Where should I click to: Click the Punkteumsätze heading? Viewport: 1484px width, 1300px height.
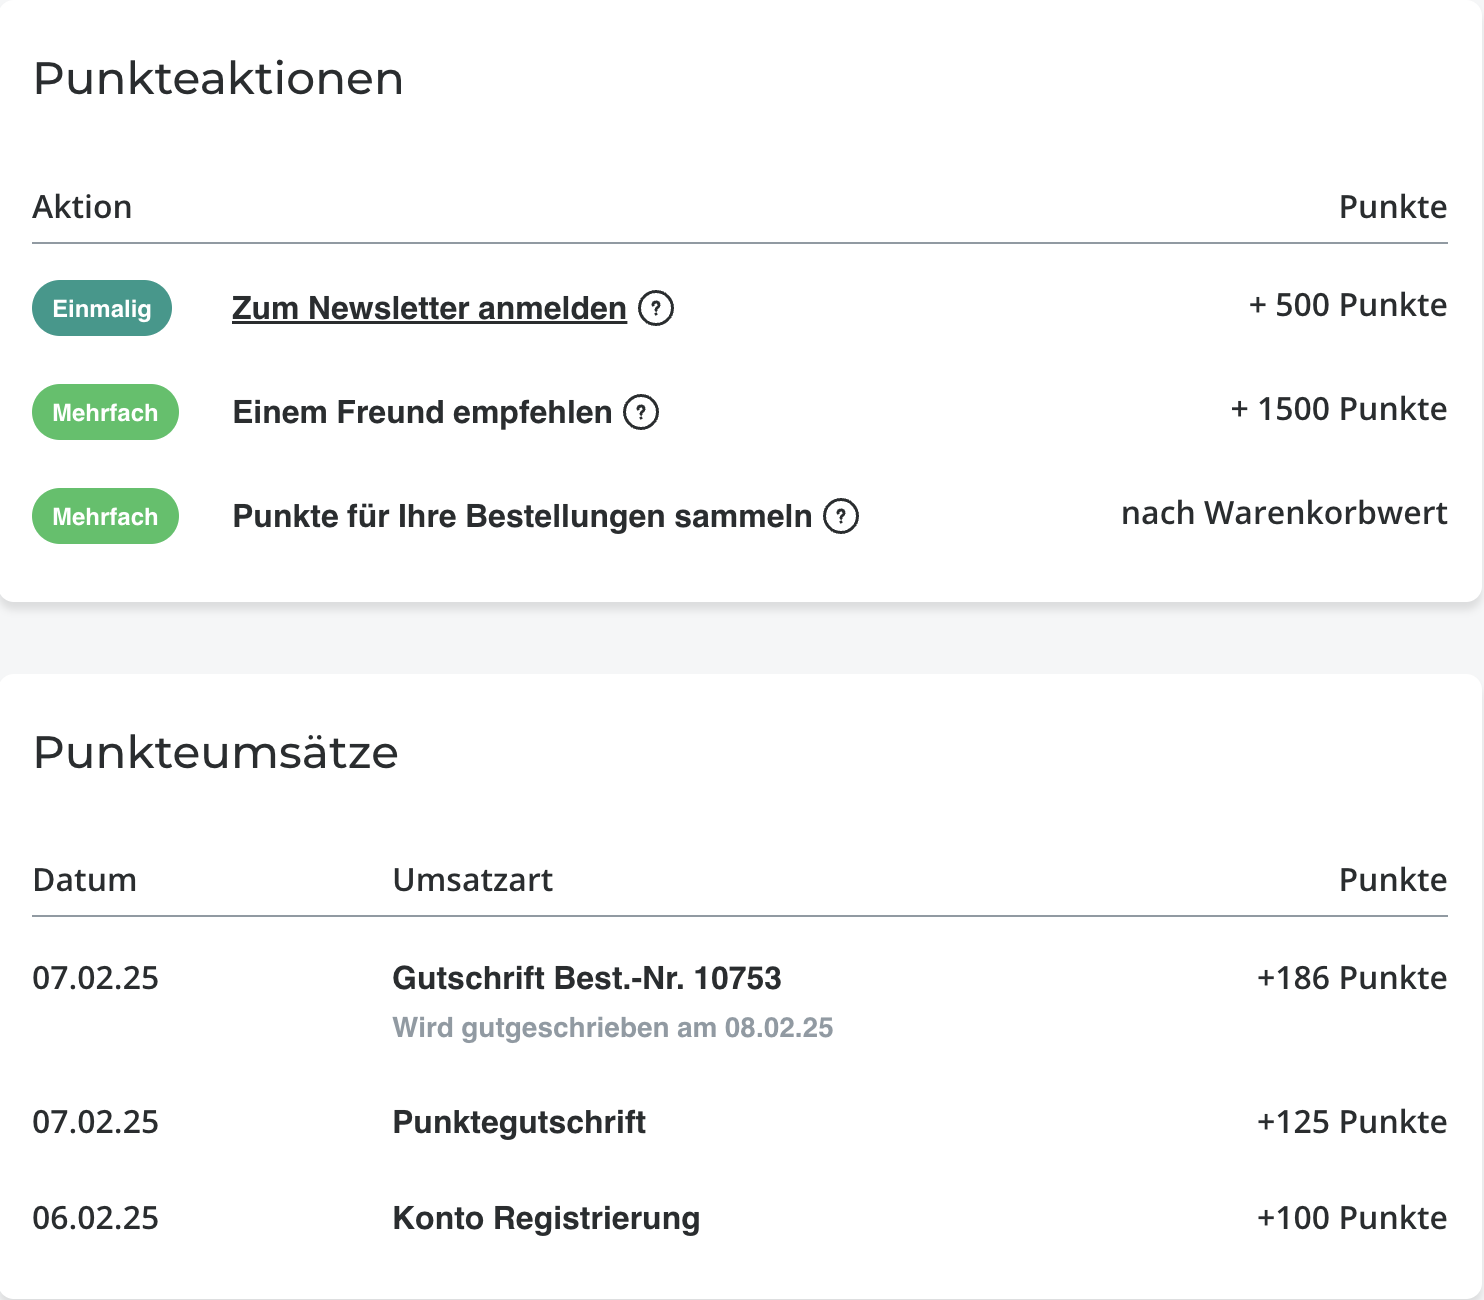(216, 752)
